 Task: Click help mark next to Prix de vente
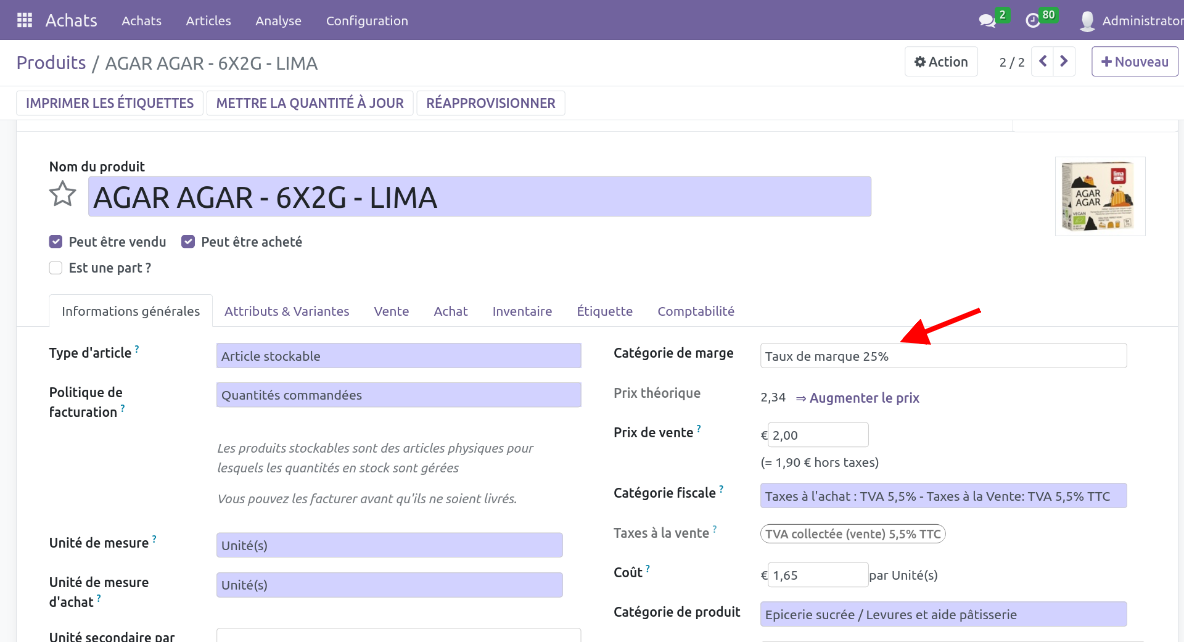point(698,428)
